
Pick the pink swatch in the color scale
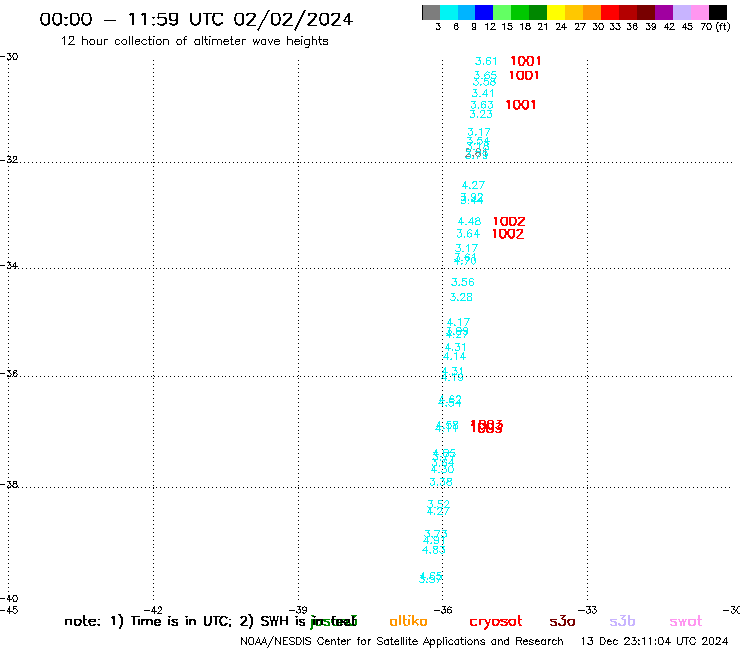click(x=699, y=12)
